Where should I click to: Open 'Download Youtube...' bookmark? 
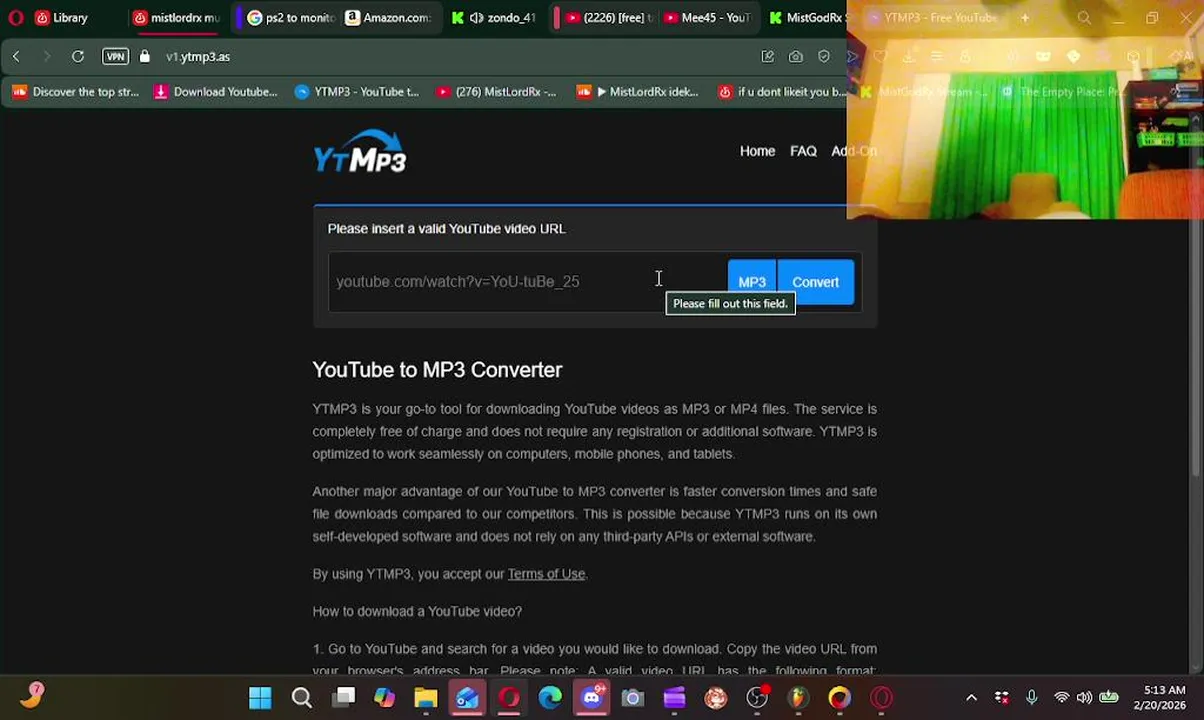(x=215, y=92)
